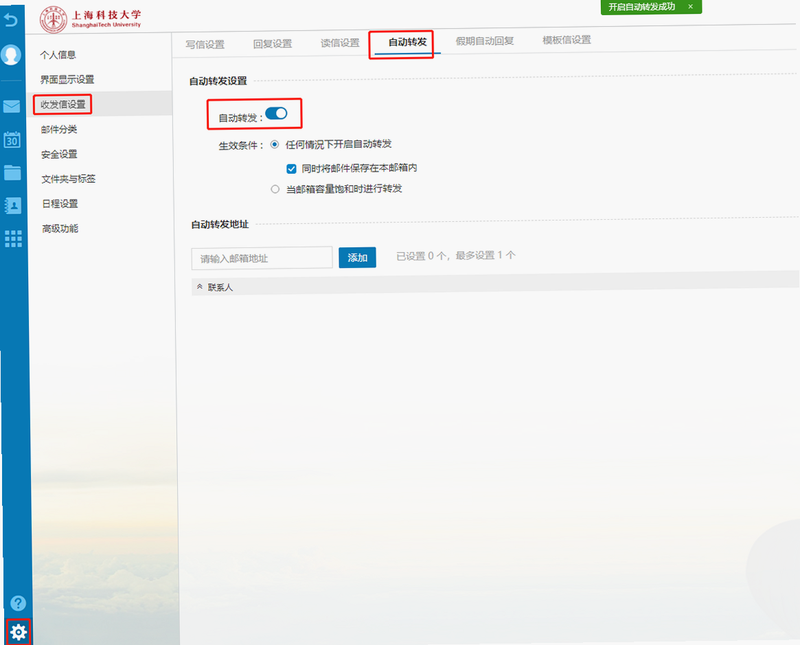The height and width of the screenshot is (645, 800).
Task: Open 高级功能 in settings menu
Action: [60, 229]
